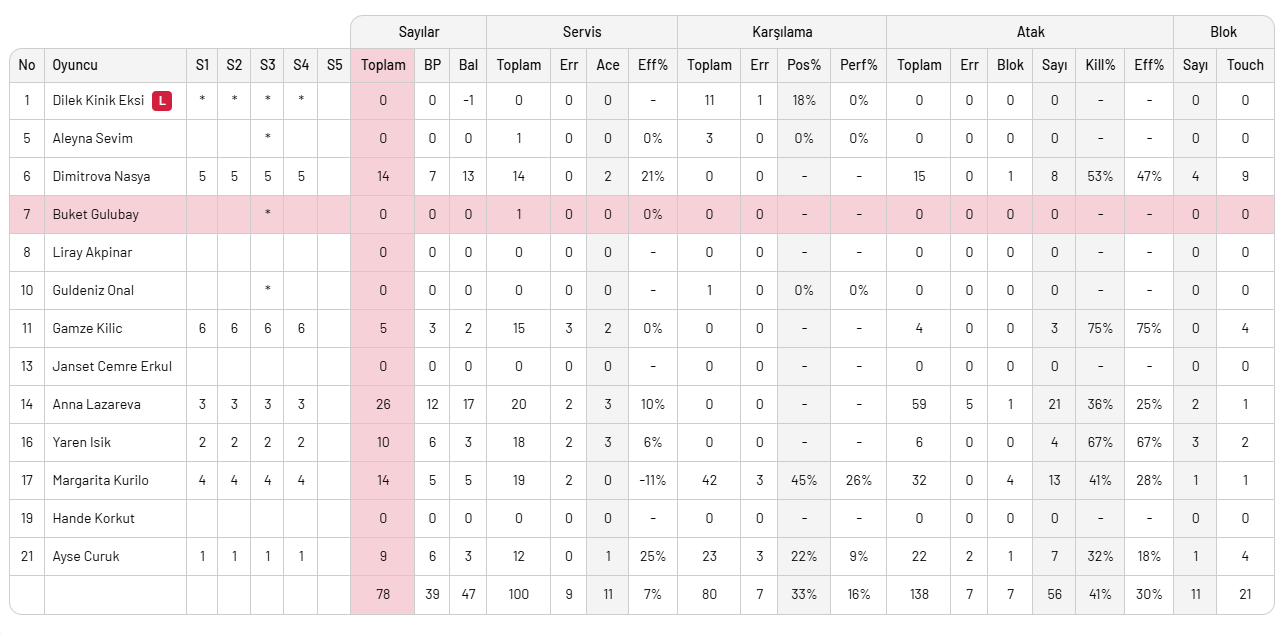Image resolution: width=1283 pixels, height=634 pixels.
Task: Select the Sayılar group header
Action: [418, 32]
